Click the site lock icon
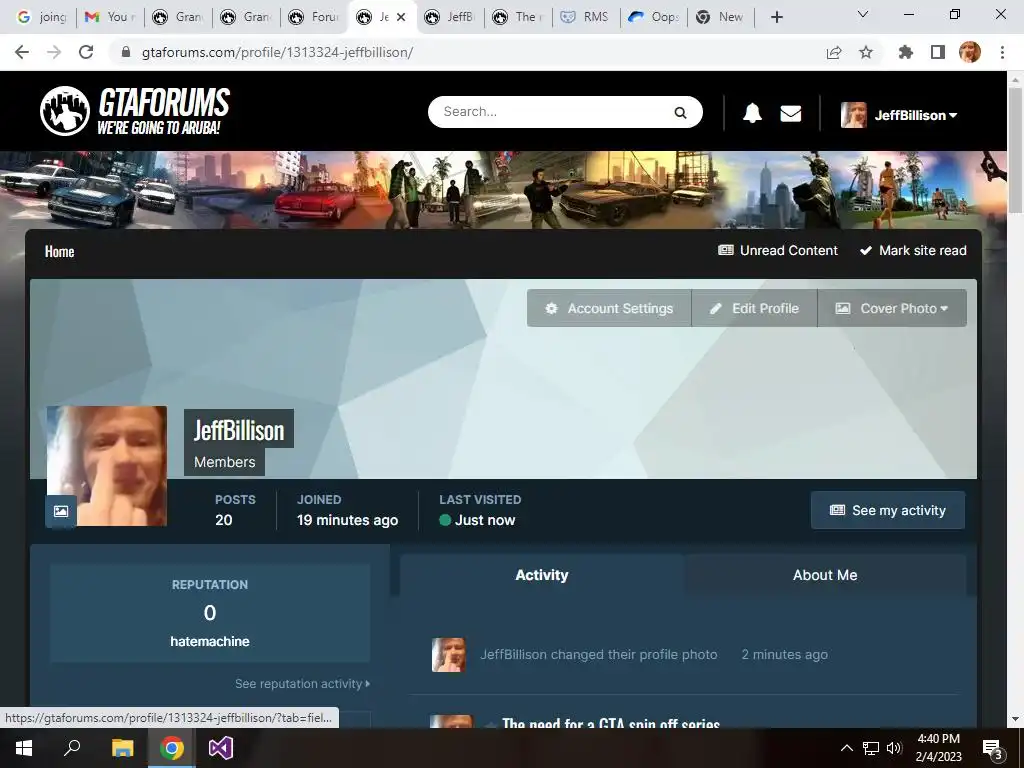This screenshot has width=1024, height=768. click(126, 52)
